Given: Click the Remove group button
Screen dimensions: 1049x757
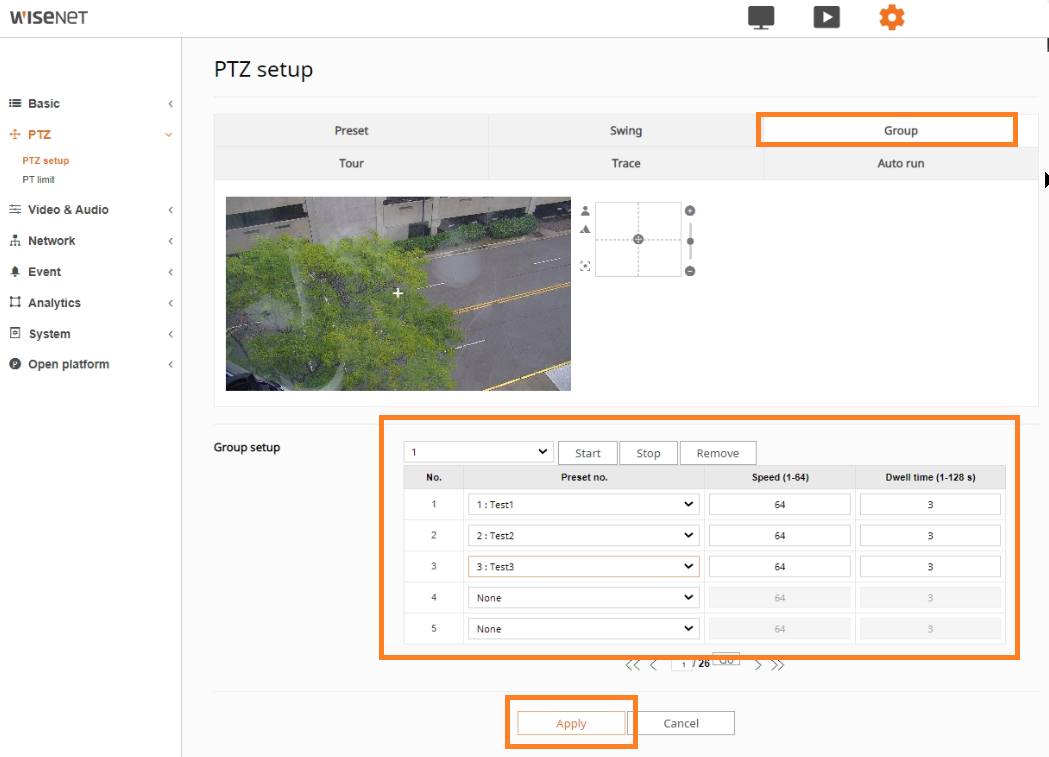Looking at the screenshot, I should tap(718, 453).
